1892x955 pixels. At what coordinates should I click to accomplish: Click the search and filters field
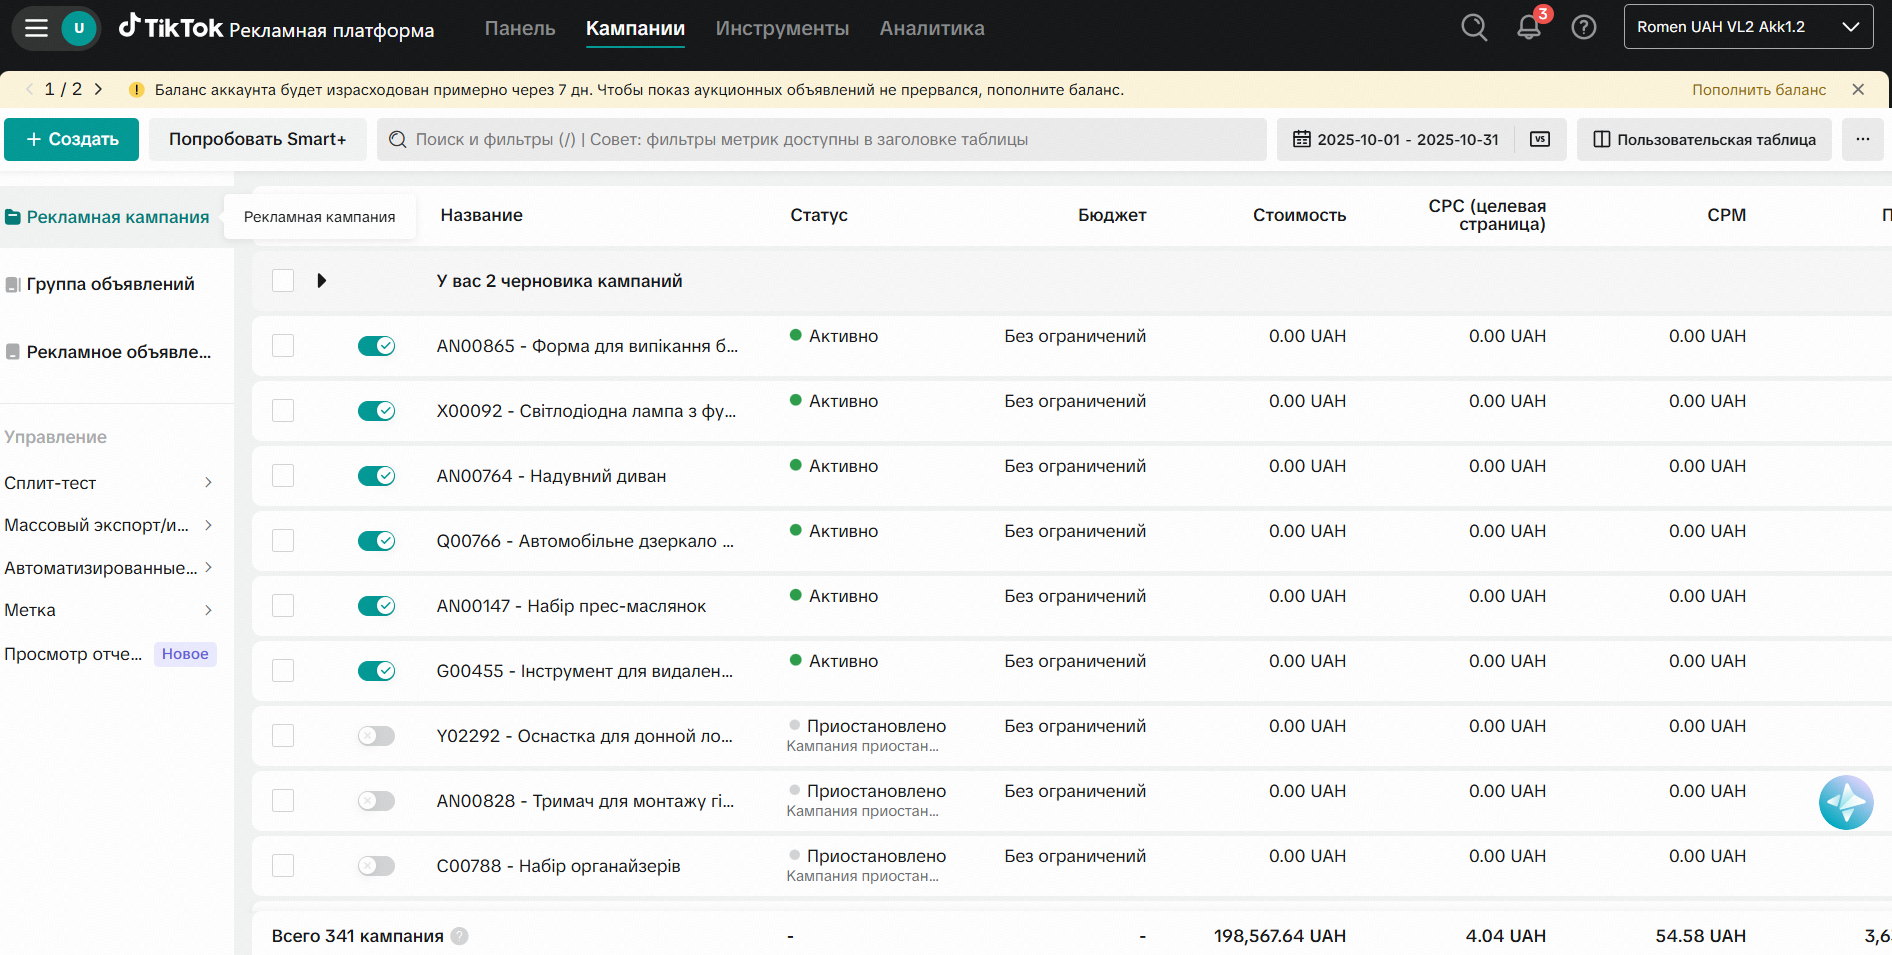820,140
